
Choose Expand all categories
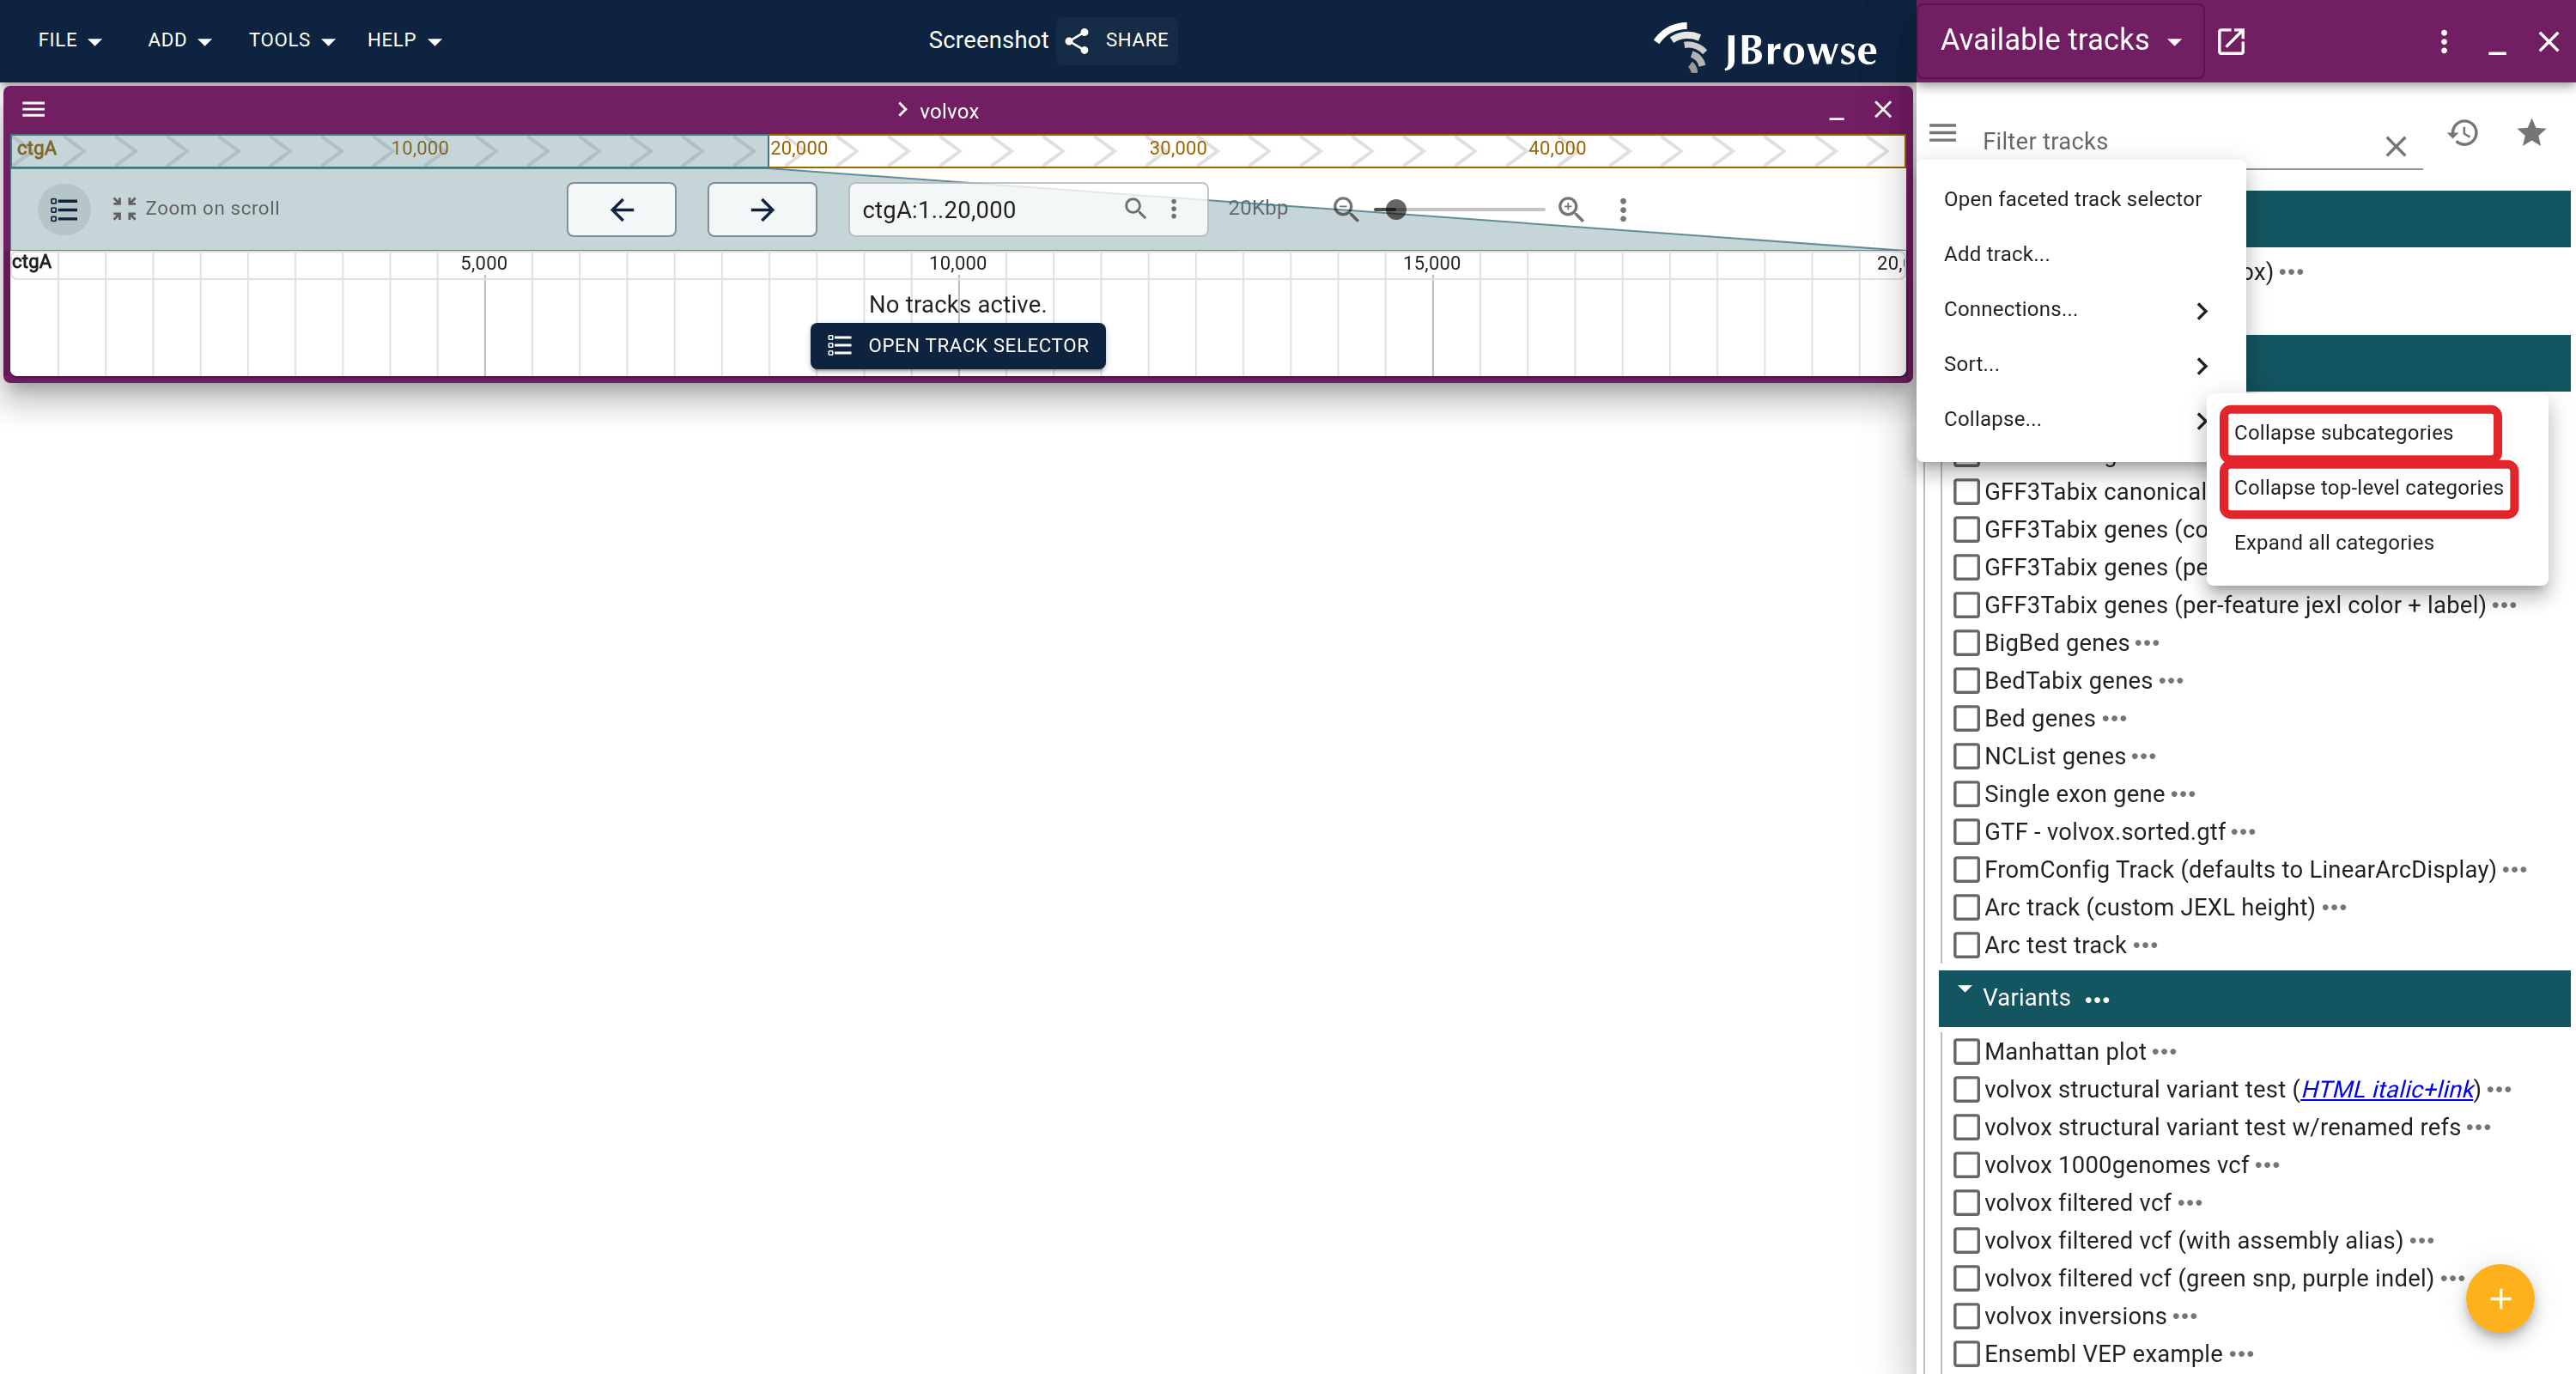tap(2377, 543)
